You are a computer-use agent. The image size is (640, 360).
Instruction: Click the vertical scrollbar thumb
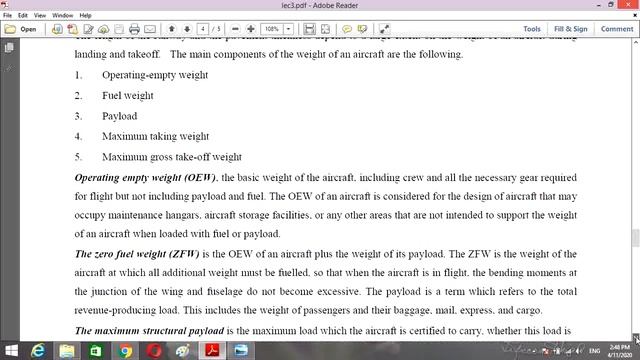pos(636,238)
